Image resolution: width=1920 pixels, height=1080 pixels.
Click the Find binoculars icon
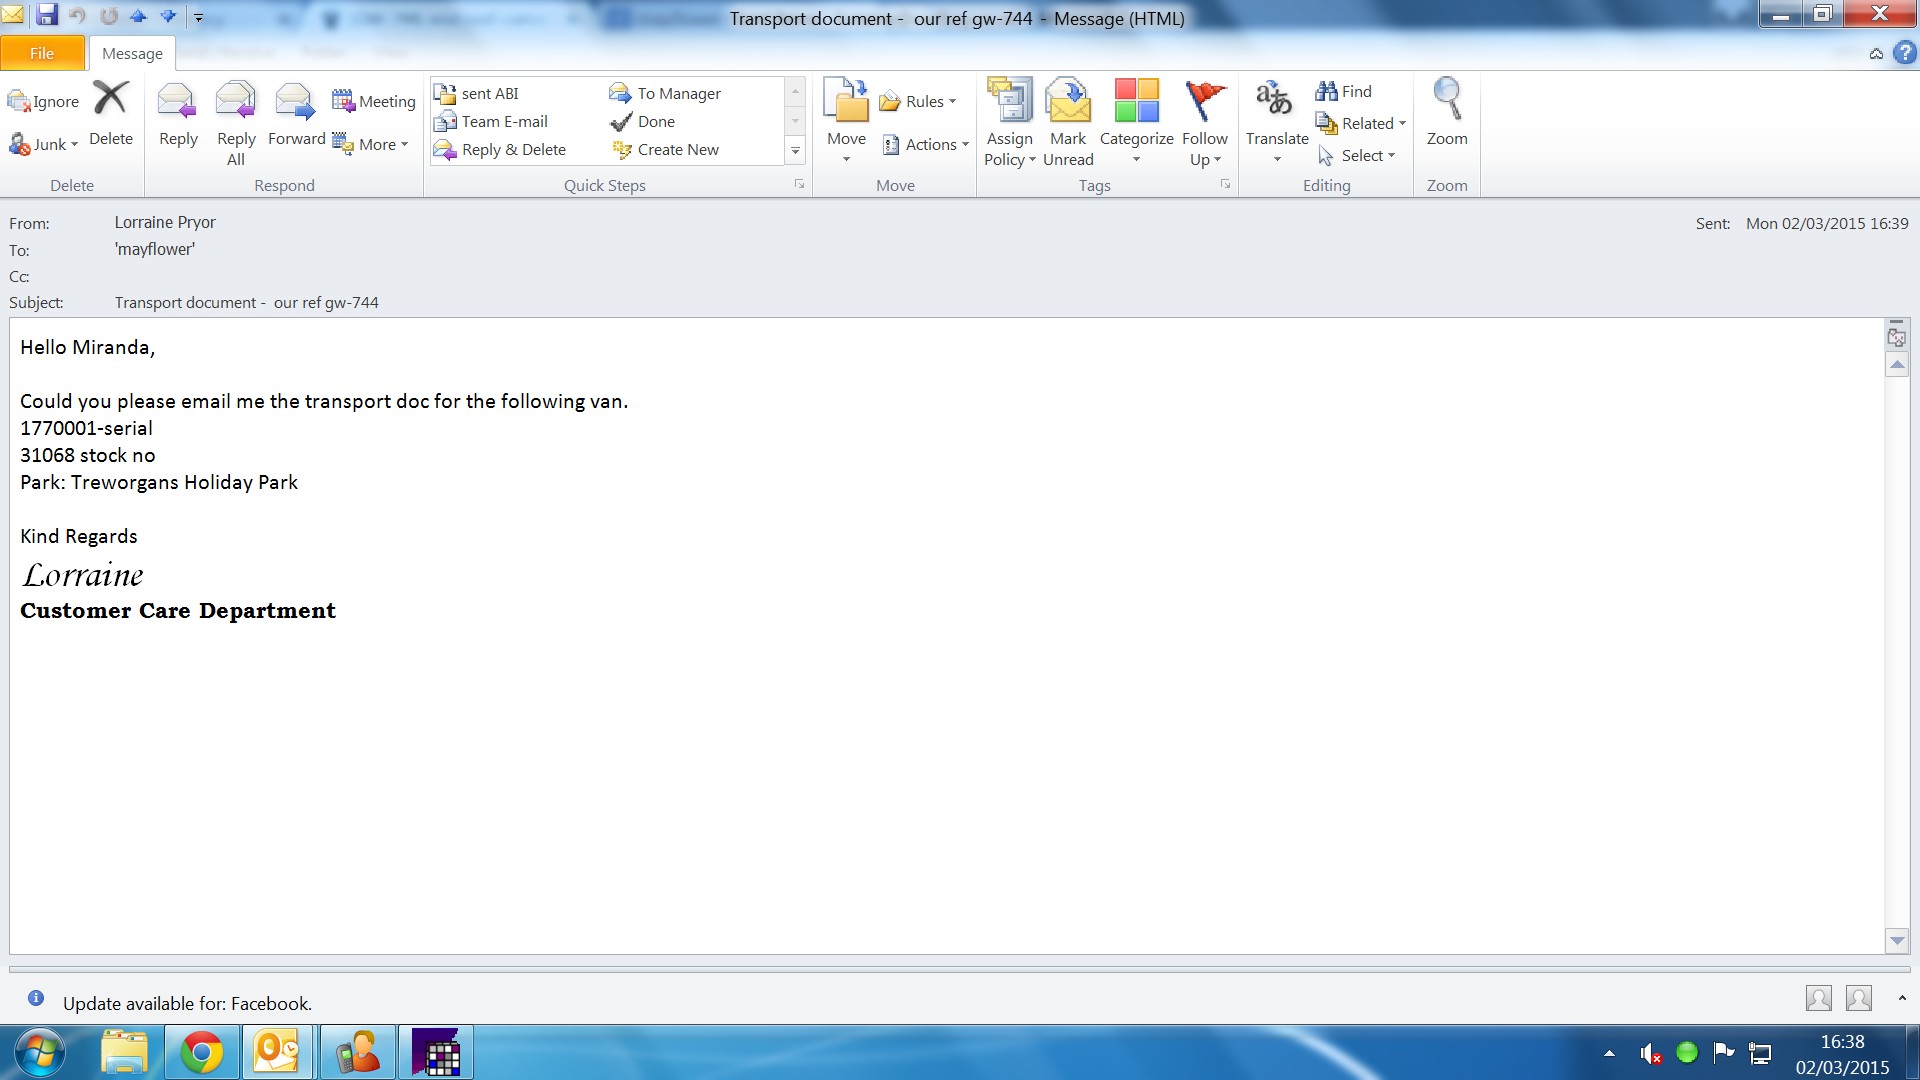(x=1326, y=91)
